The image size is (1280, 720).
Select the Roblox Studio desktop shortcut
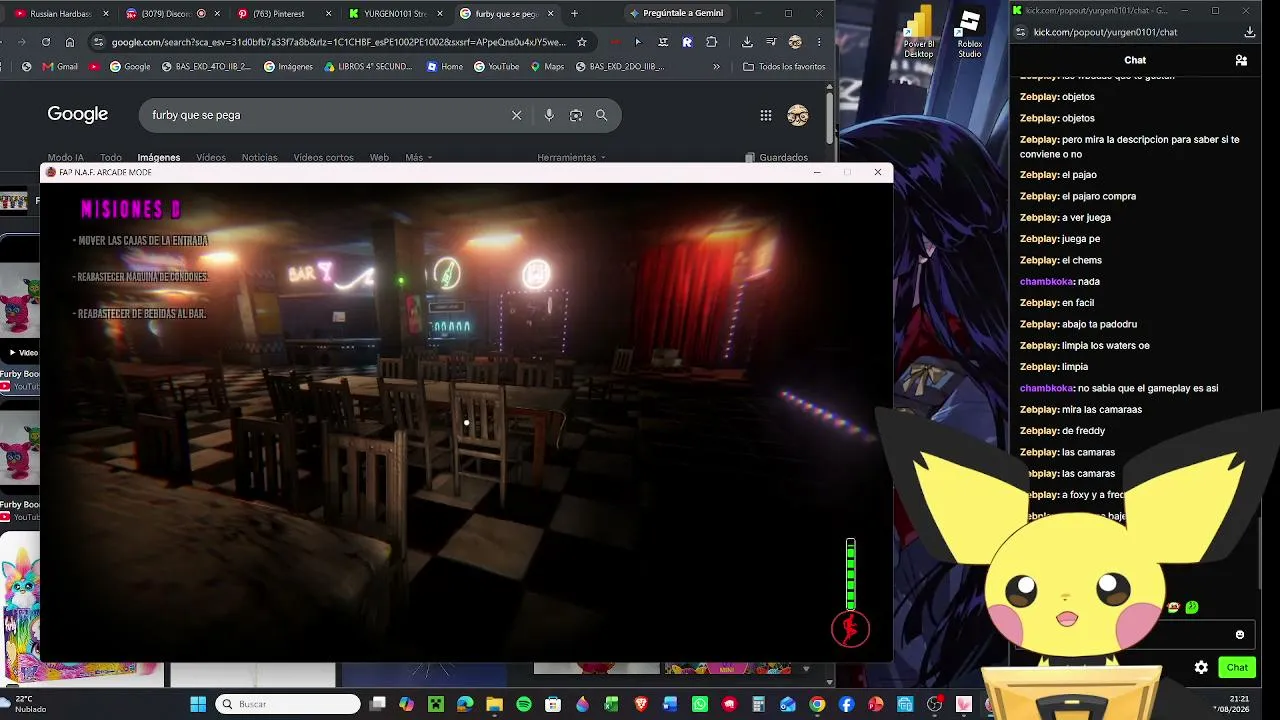(969, 32)
